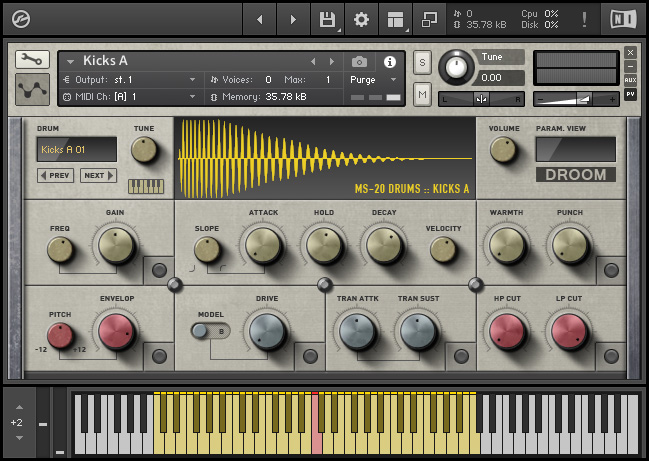Open the save icon's submenu arrow

(339, 31)
